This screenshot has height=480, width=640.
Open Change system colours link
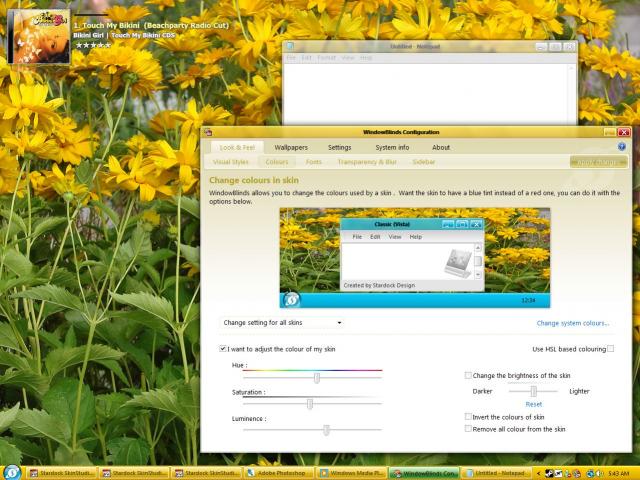point(573,323)
